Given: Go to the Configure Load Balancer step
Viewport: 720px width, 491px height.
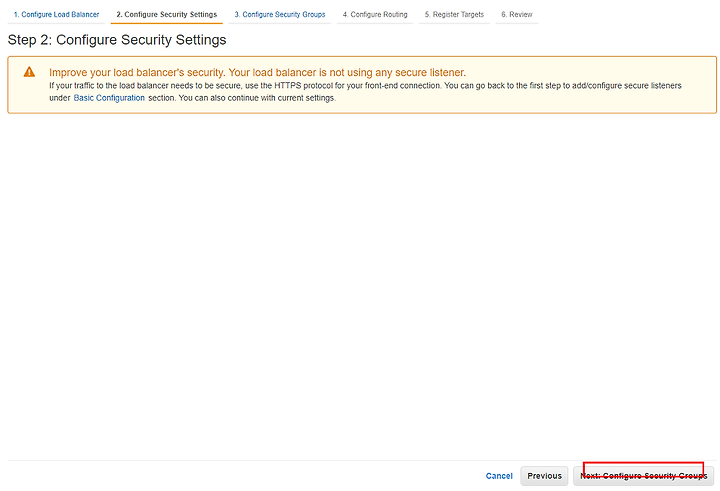Looking at the screenshot, I should coord(56,15).
